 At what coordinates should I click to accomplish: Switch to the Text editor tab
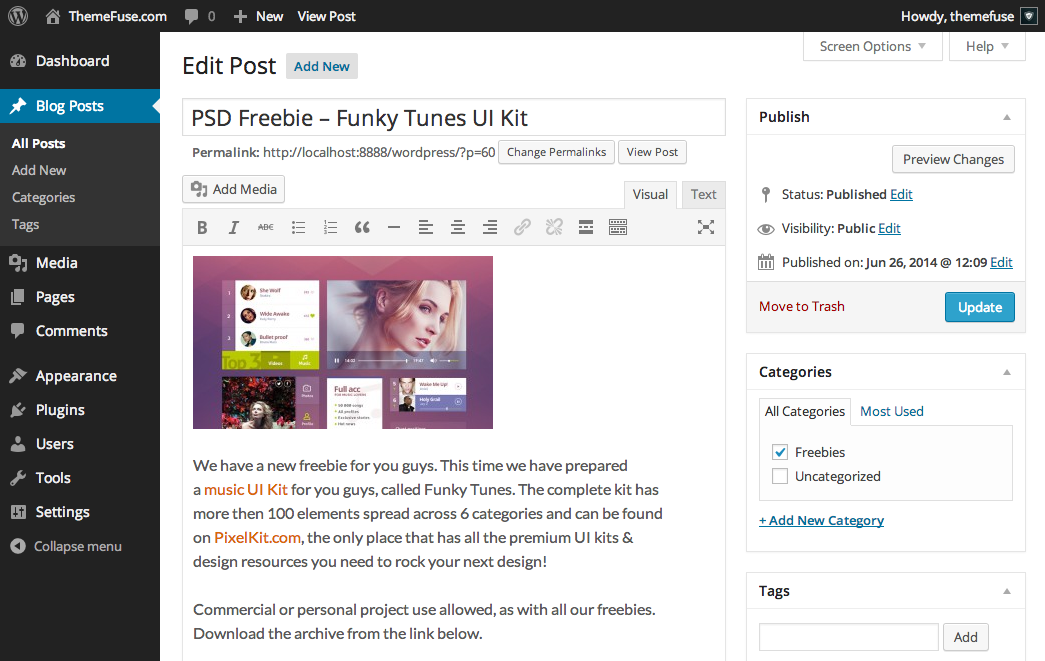coord(703,195)
